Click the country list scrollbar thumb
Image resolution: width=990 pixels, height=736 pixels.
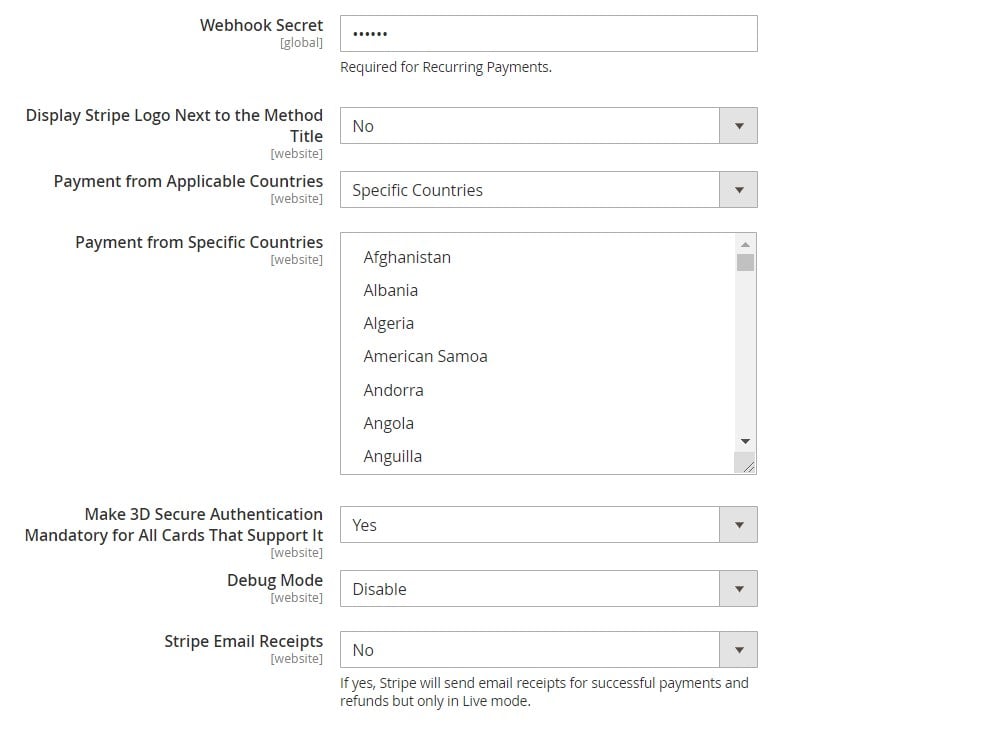[745, 262]
